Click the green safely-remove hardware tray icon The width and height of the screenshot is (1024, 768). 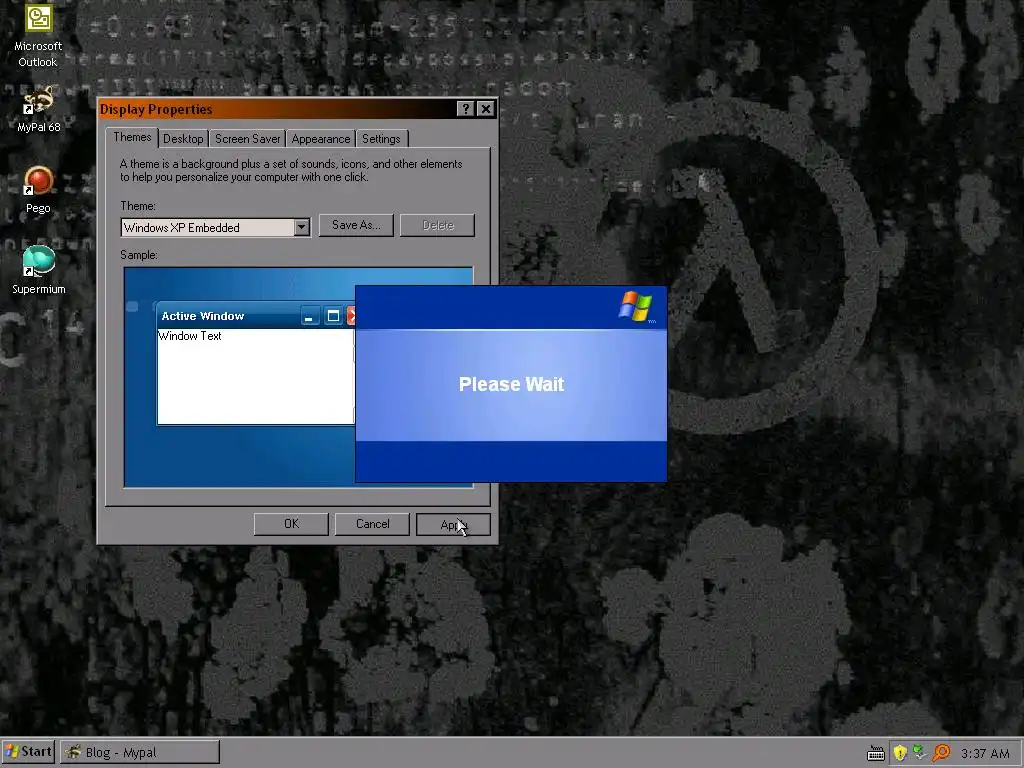pos(920,752)
